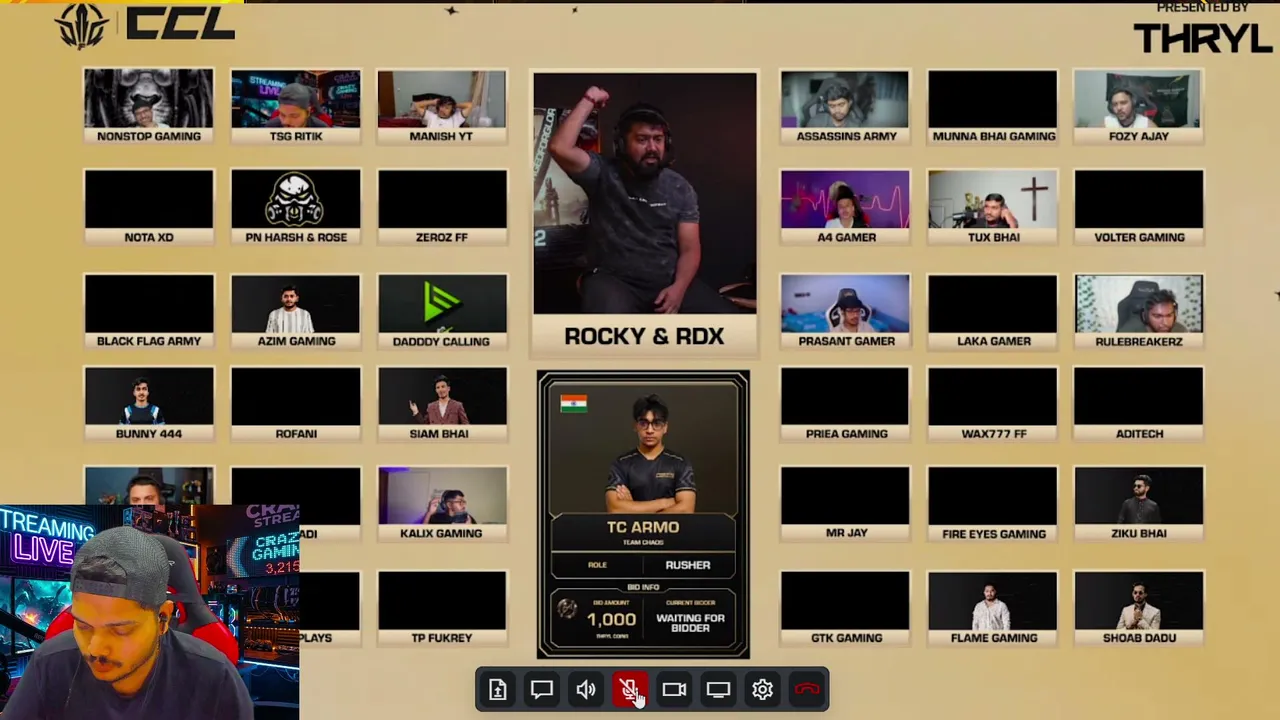Click the 1,000 bid amount
Viewport: 1280px width, 720px height.
[x=611, y=620]
